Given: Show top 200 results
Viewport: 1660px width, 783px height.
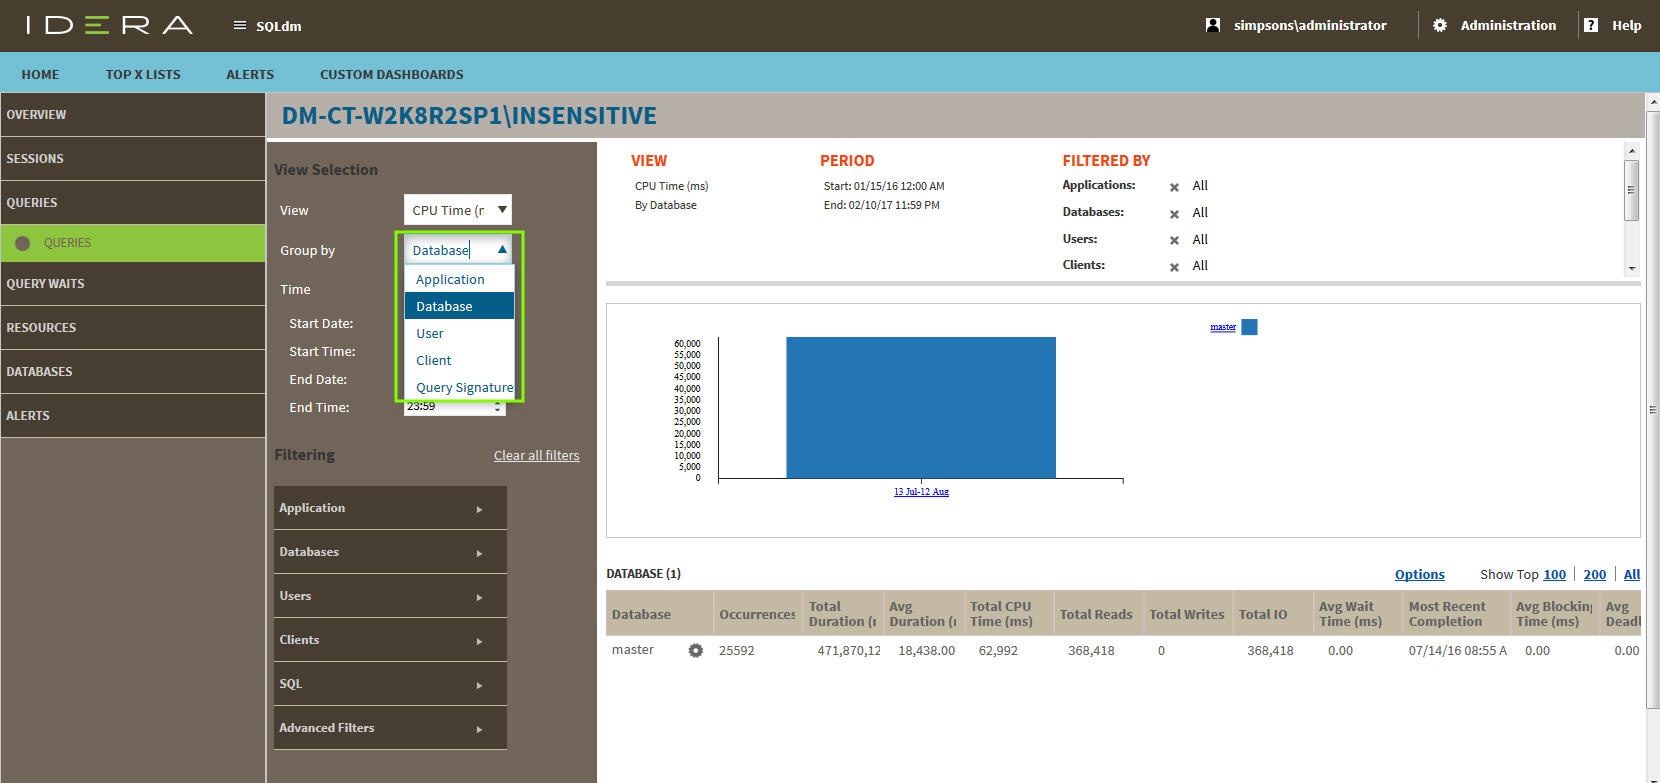Looking at the screenshot, I should coord(1594,574).
